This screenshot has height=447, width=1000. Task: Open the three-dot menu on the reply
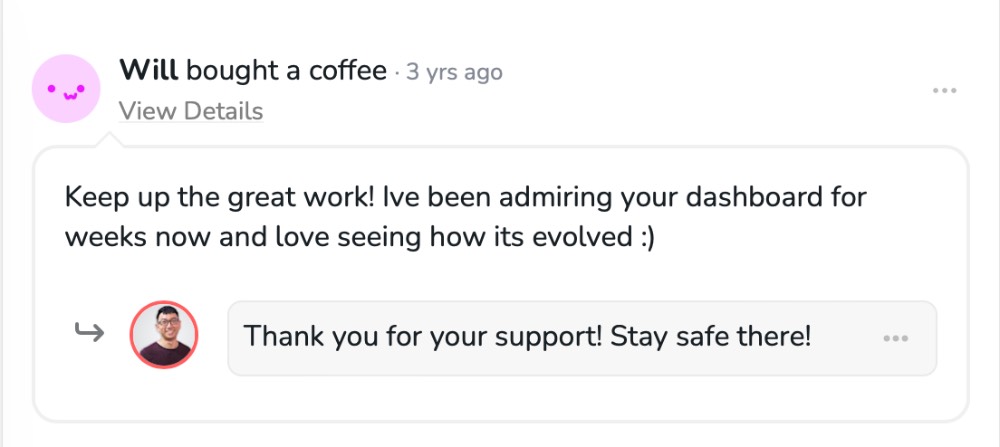(x=895, y=338)
